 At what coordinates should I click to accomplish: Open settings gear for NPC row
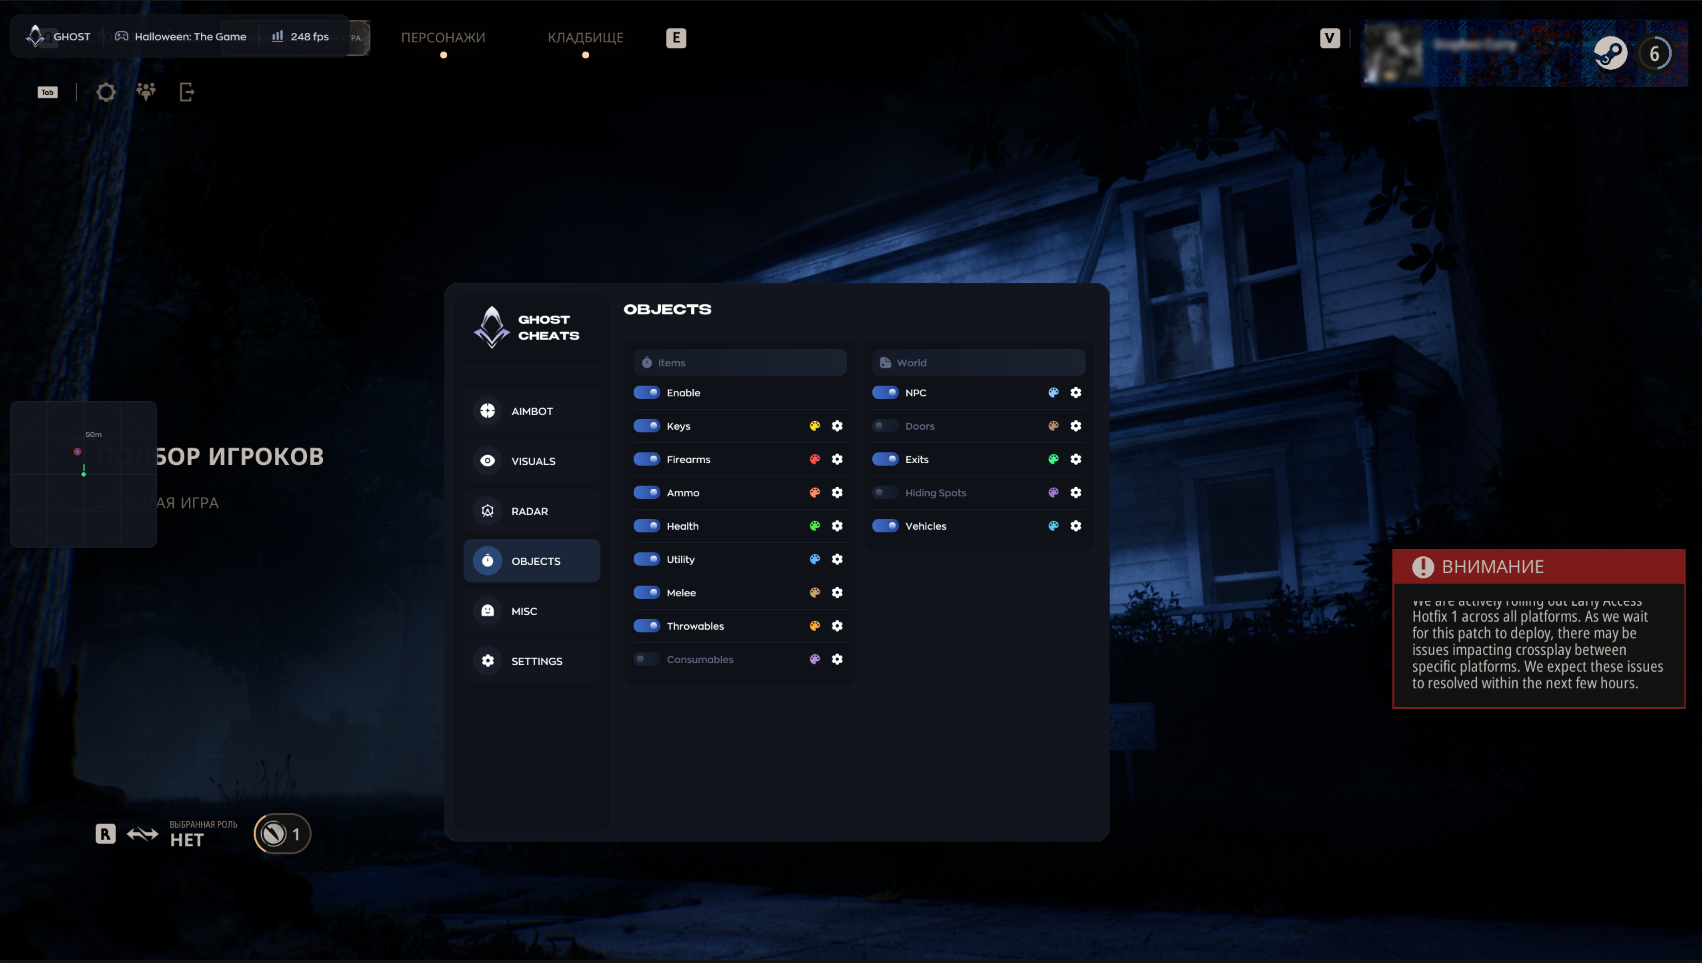[x=1076, y=393]
